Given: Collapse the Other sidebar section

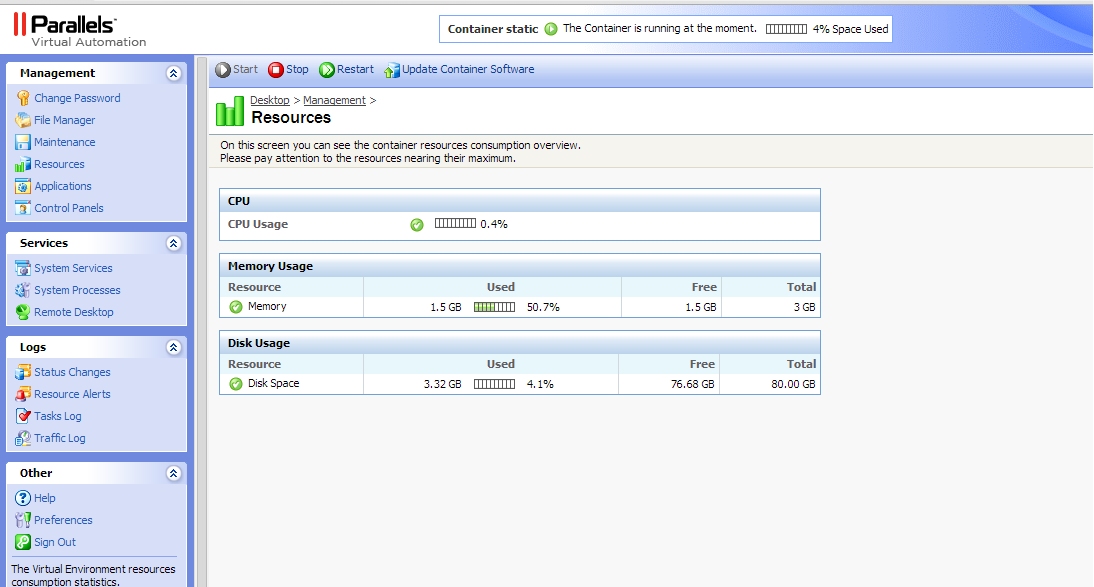Looking at the screenshot, I should [x=174, y=473].
